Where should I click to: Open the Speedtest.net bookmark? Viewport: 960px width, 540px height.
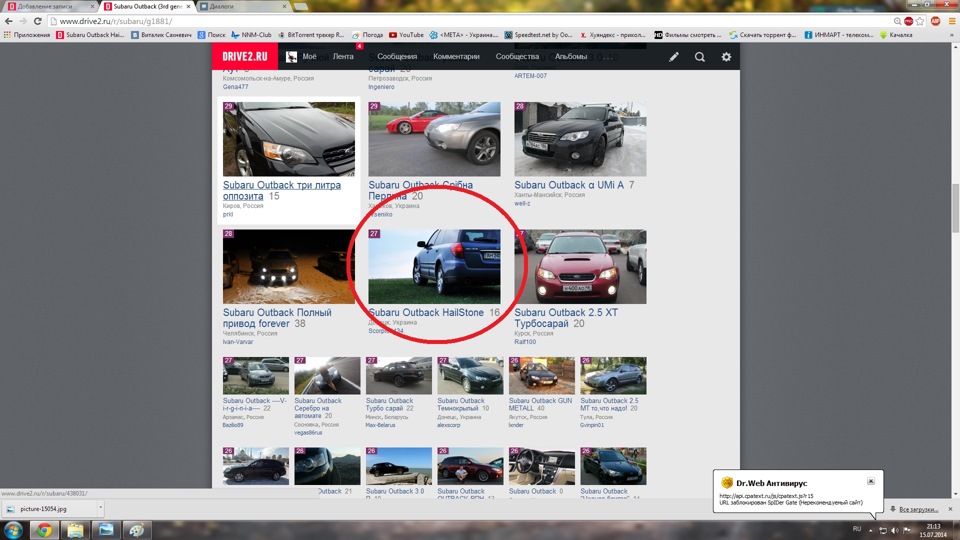click(538, 35)
